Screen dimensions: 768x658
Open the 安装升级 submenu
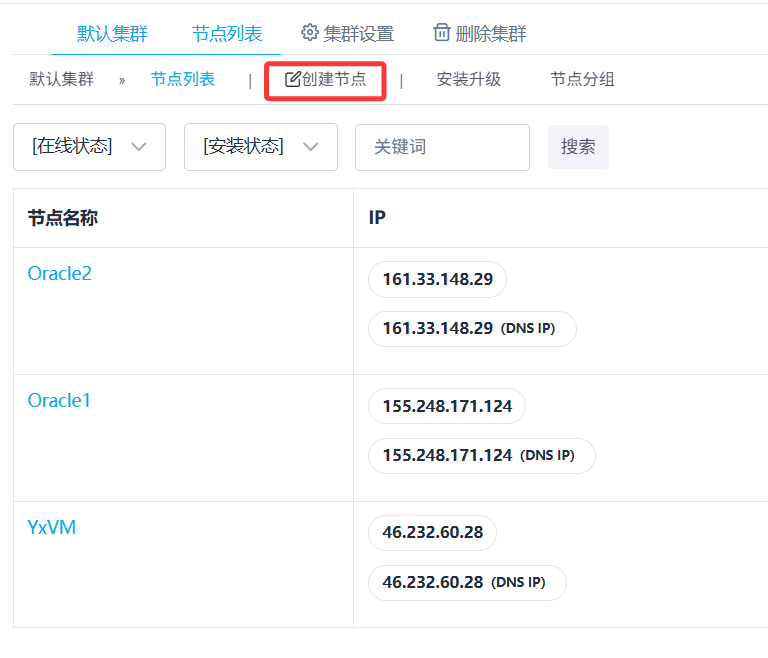468,80
